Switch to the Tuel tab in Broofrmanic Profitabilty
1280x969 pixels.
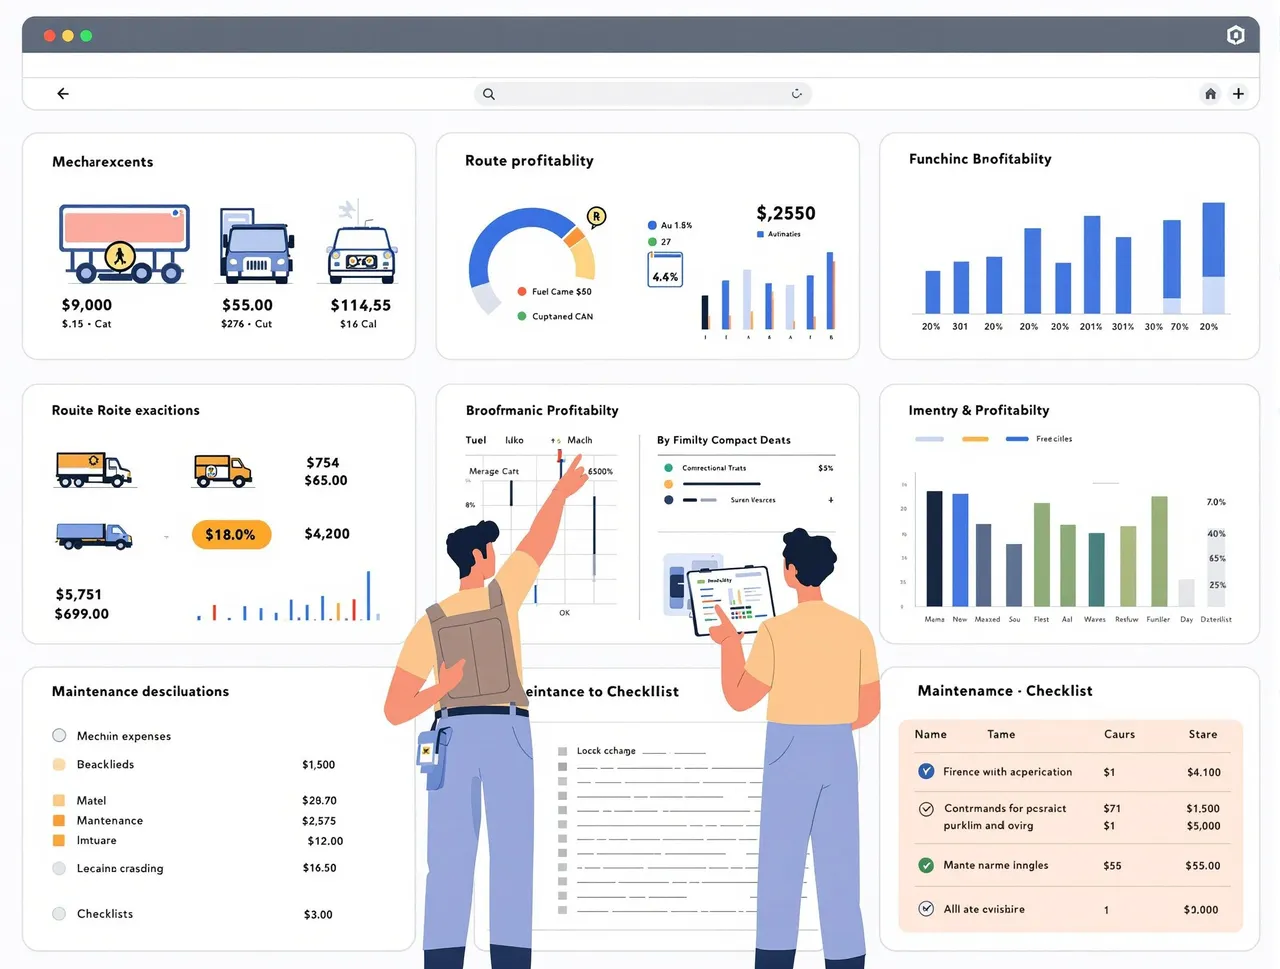[476, 440]
